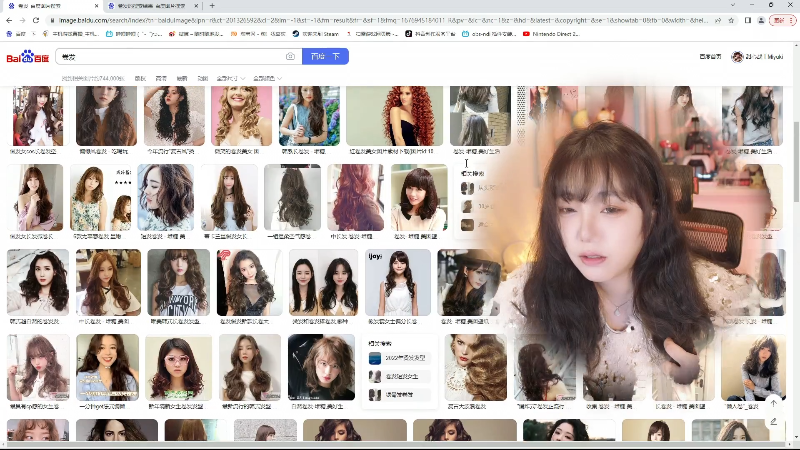Open blonde curly smiling woman image
Screen dimensions: 800x450
(241, 116)
